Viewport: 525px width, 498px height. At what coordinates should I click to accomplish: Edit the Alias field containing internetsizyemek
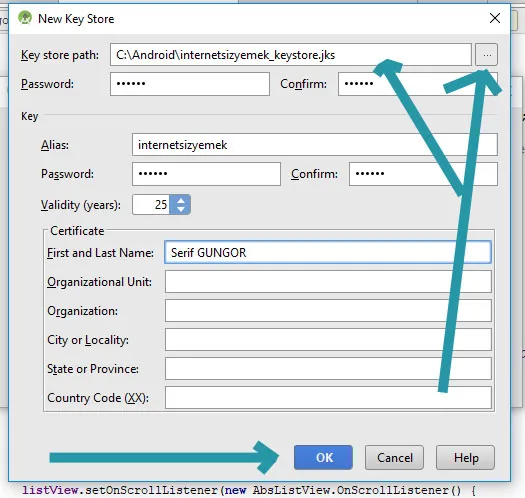pyautogui.click(x=315, y=145)
